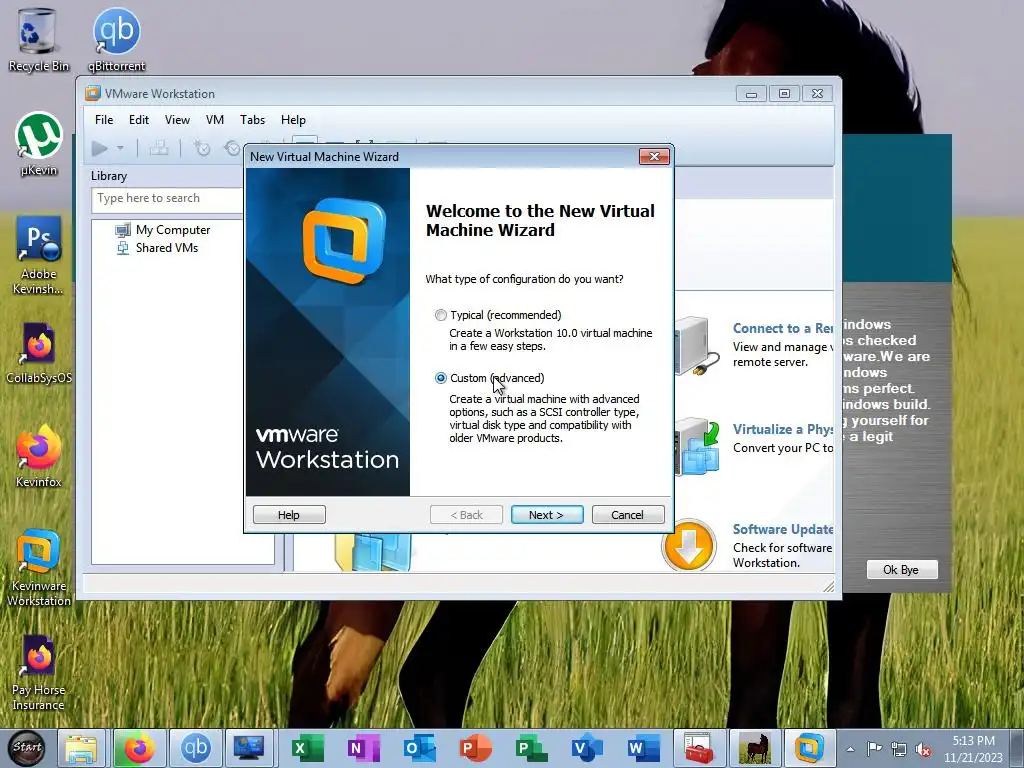Open the VM menu
This screenshot has height=768, width=1024.
click(215, 120)
